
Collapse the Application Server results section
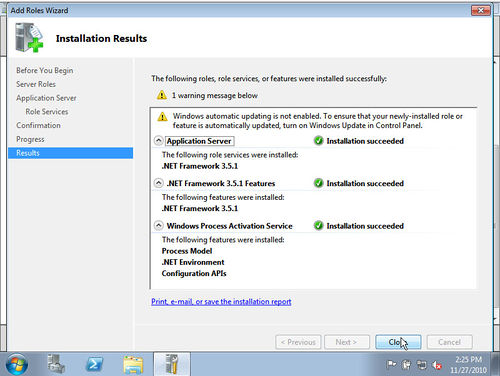pos(159,141)
